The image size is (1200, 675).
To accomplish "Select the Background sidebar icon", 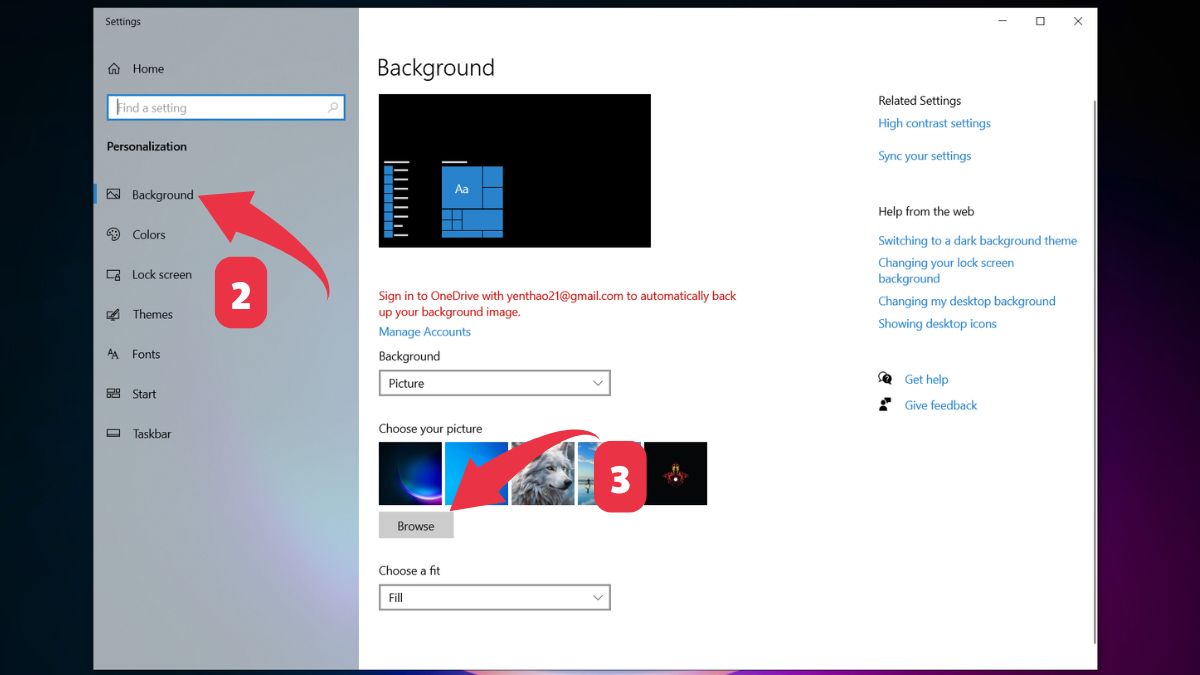I will (x=112, y=194).
